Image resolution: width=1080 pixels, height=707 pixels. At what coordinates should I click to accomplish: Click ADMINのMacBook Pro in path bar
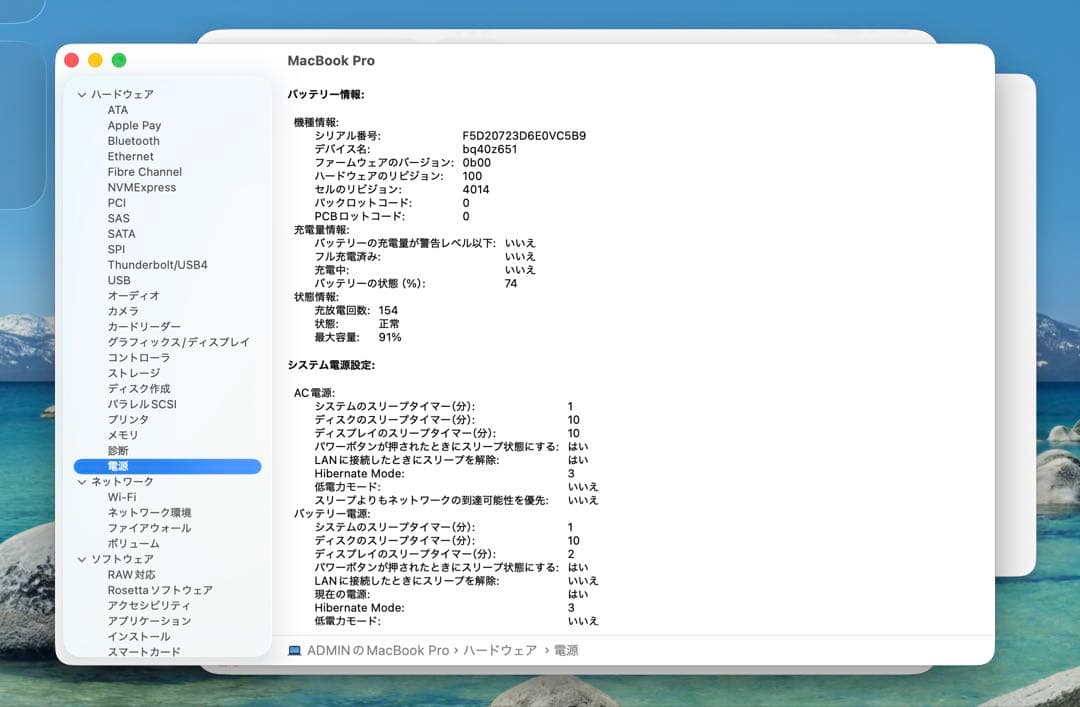coord(377,650)
